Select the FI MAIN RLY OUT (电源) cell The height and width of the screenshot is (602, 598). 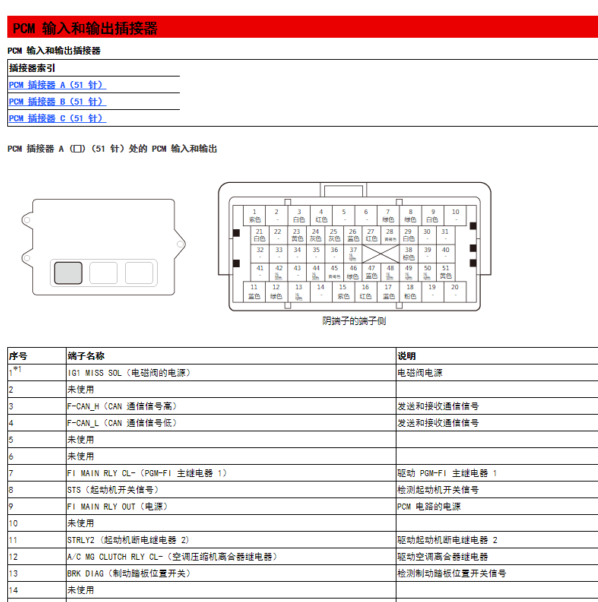click(231, 506)
